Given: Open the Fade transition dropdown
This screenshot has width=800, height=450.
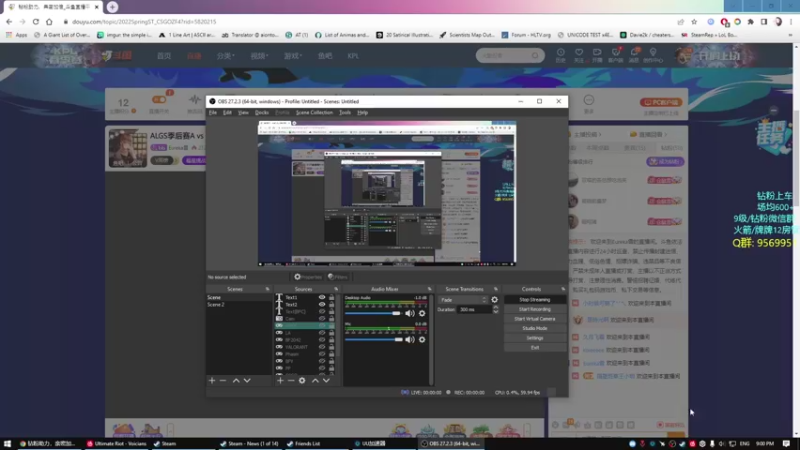Looking at the screenshot, I should coord(463,300).
